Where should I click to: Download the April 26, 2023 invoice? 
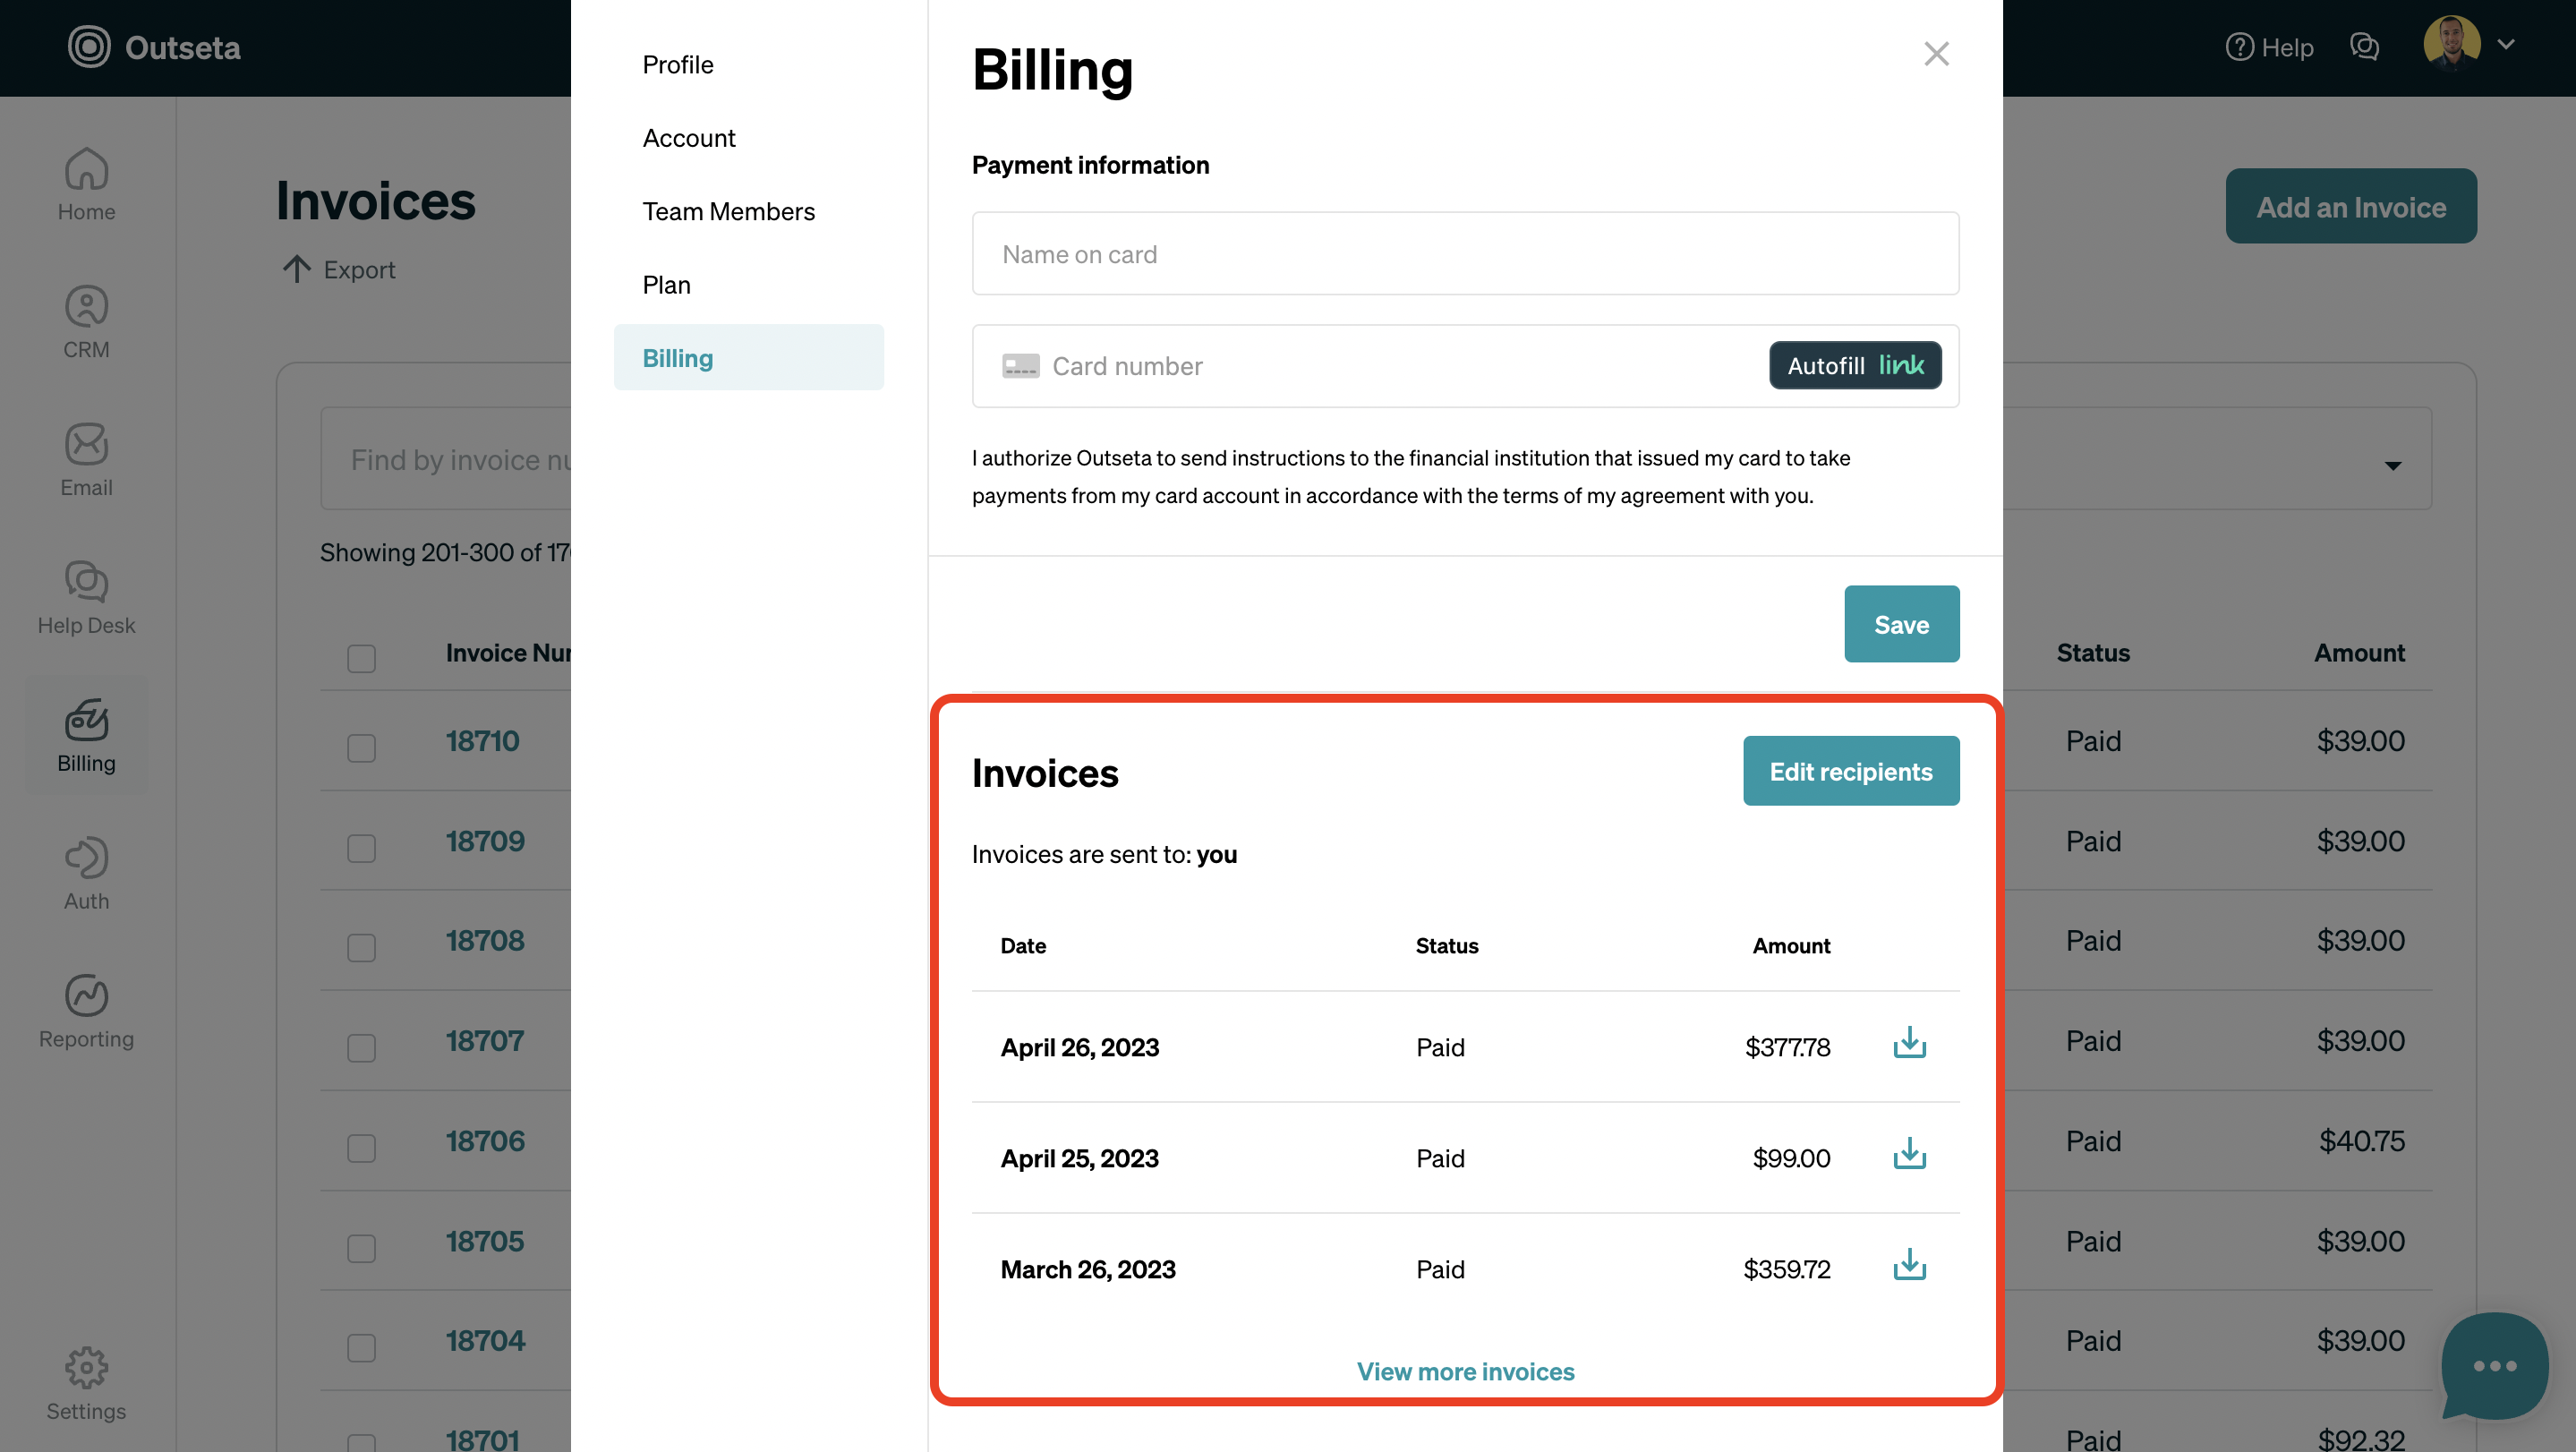point(1909,1044)
